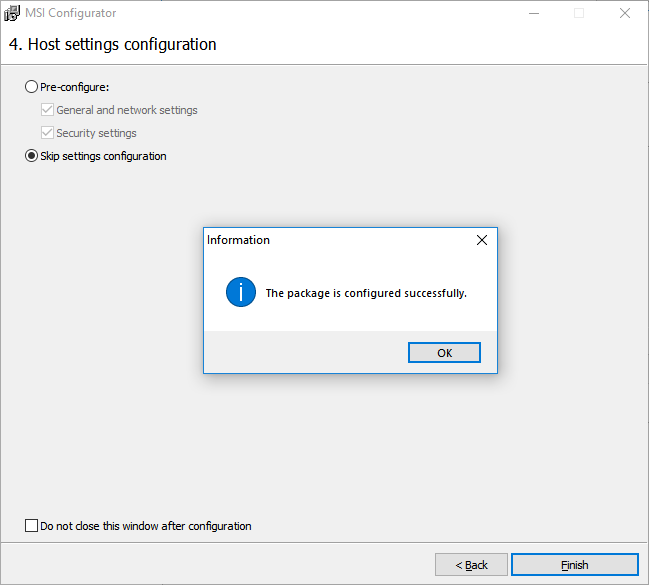Viewport: 649px width, 585px height.
Task: Click the package configured successfully message
Action: click(x=366, y=293)
